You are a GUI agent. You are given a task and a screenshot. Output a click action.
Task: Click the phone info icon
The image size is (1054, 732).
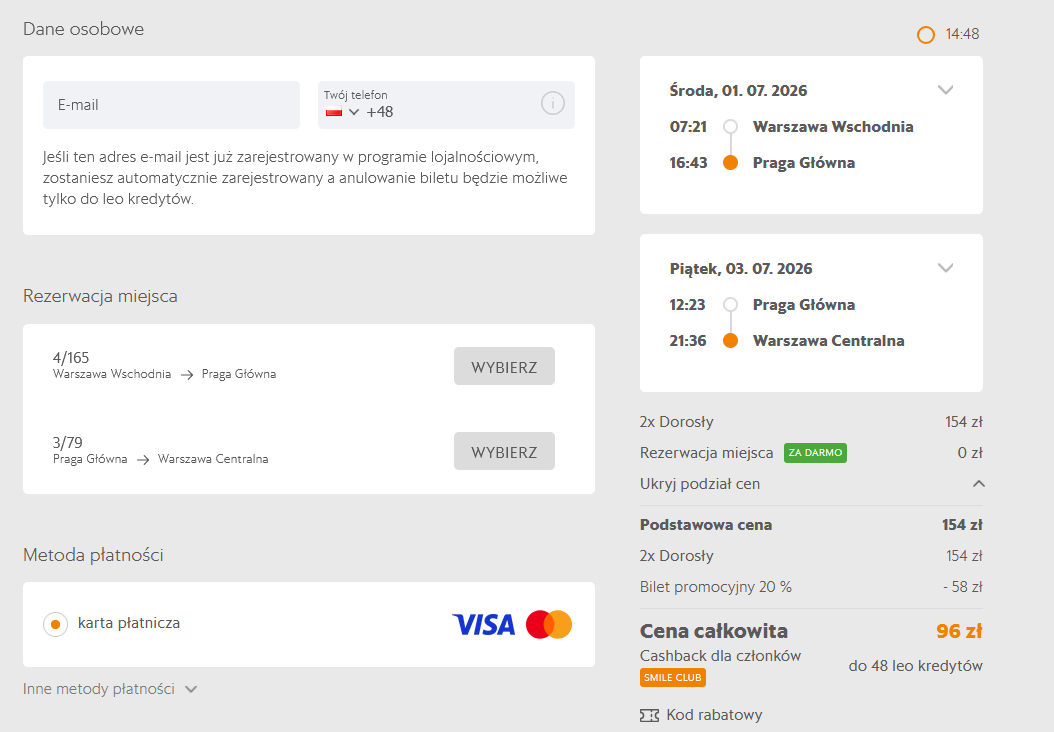point(553,104)
